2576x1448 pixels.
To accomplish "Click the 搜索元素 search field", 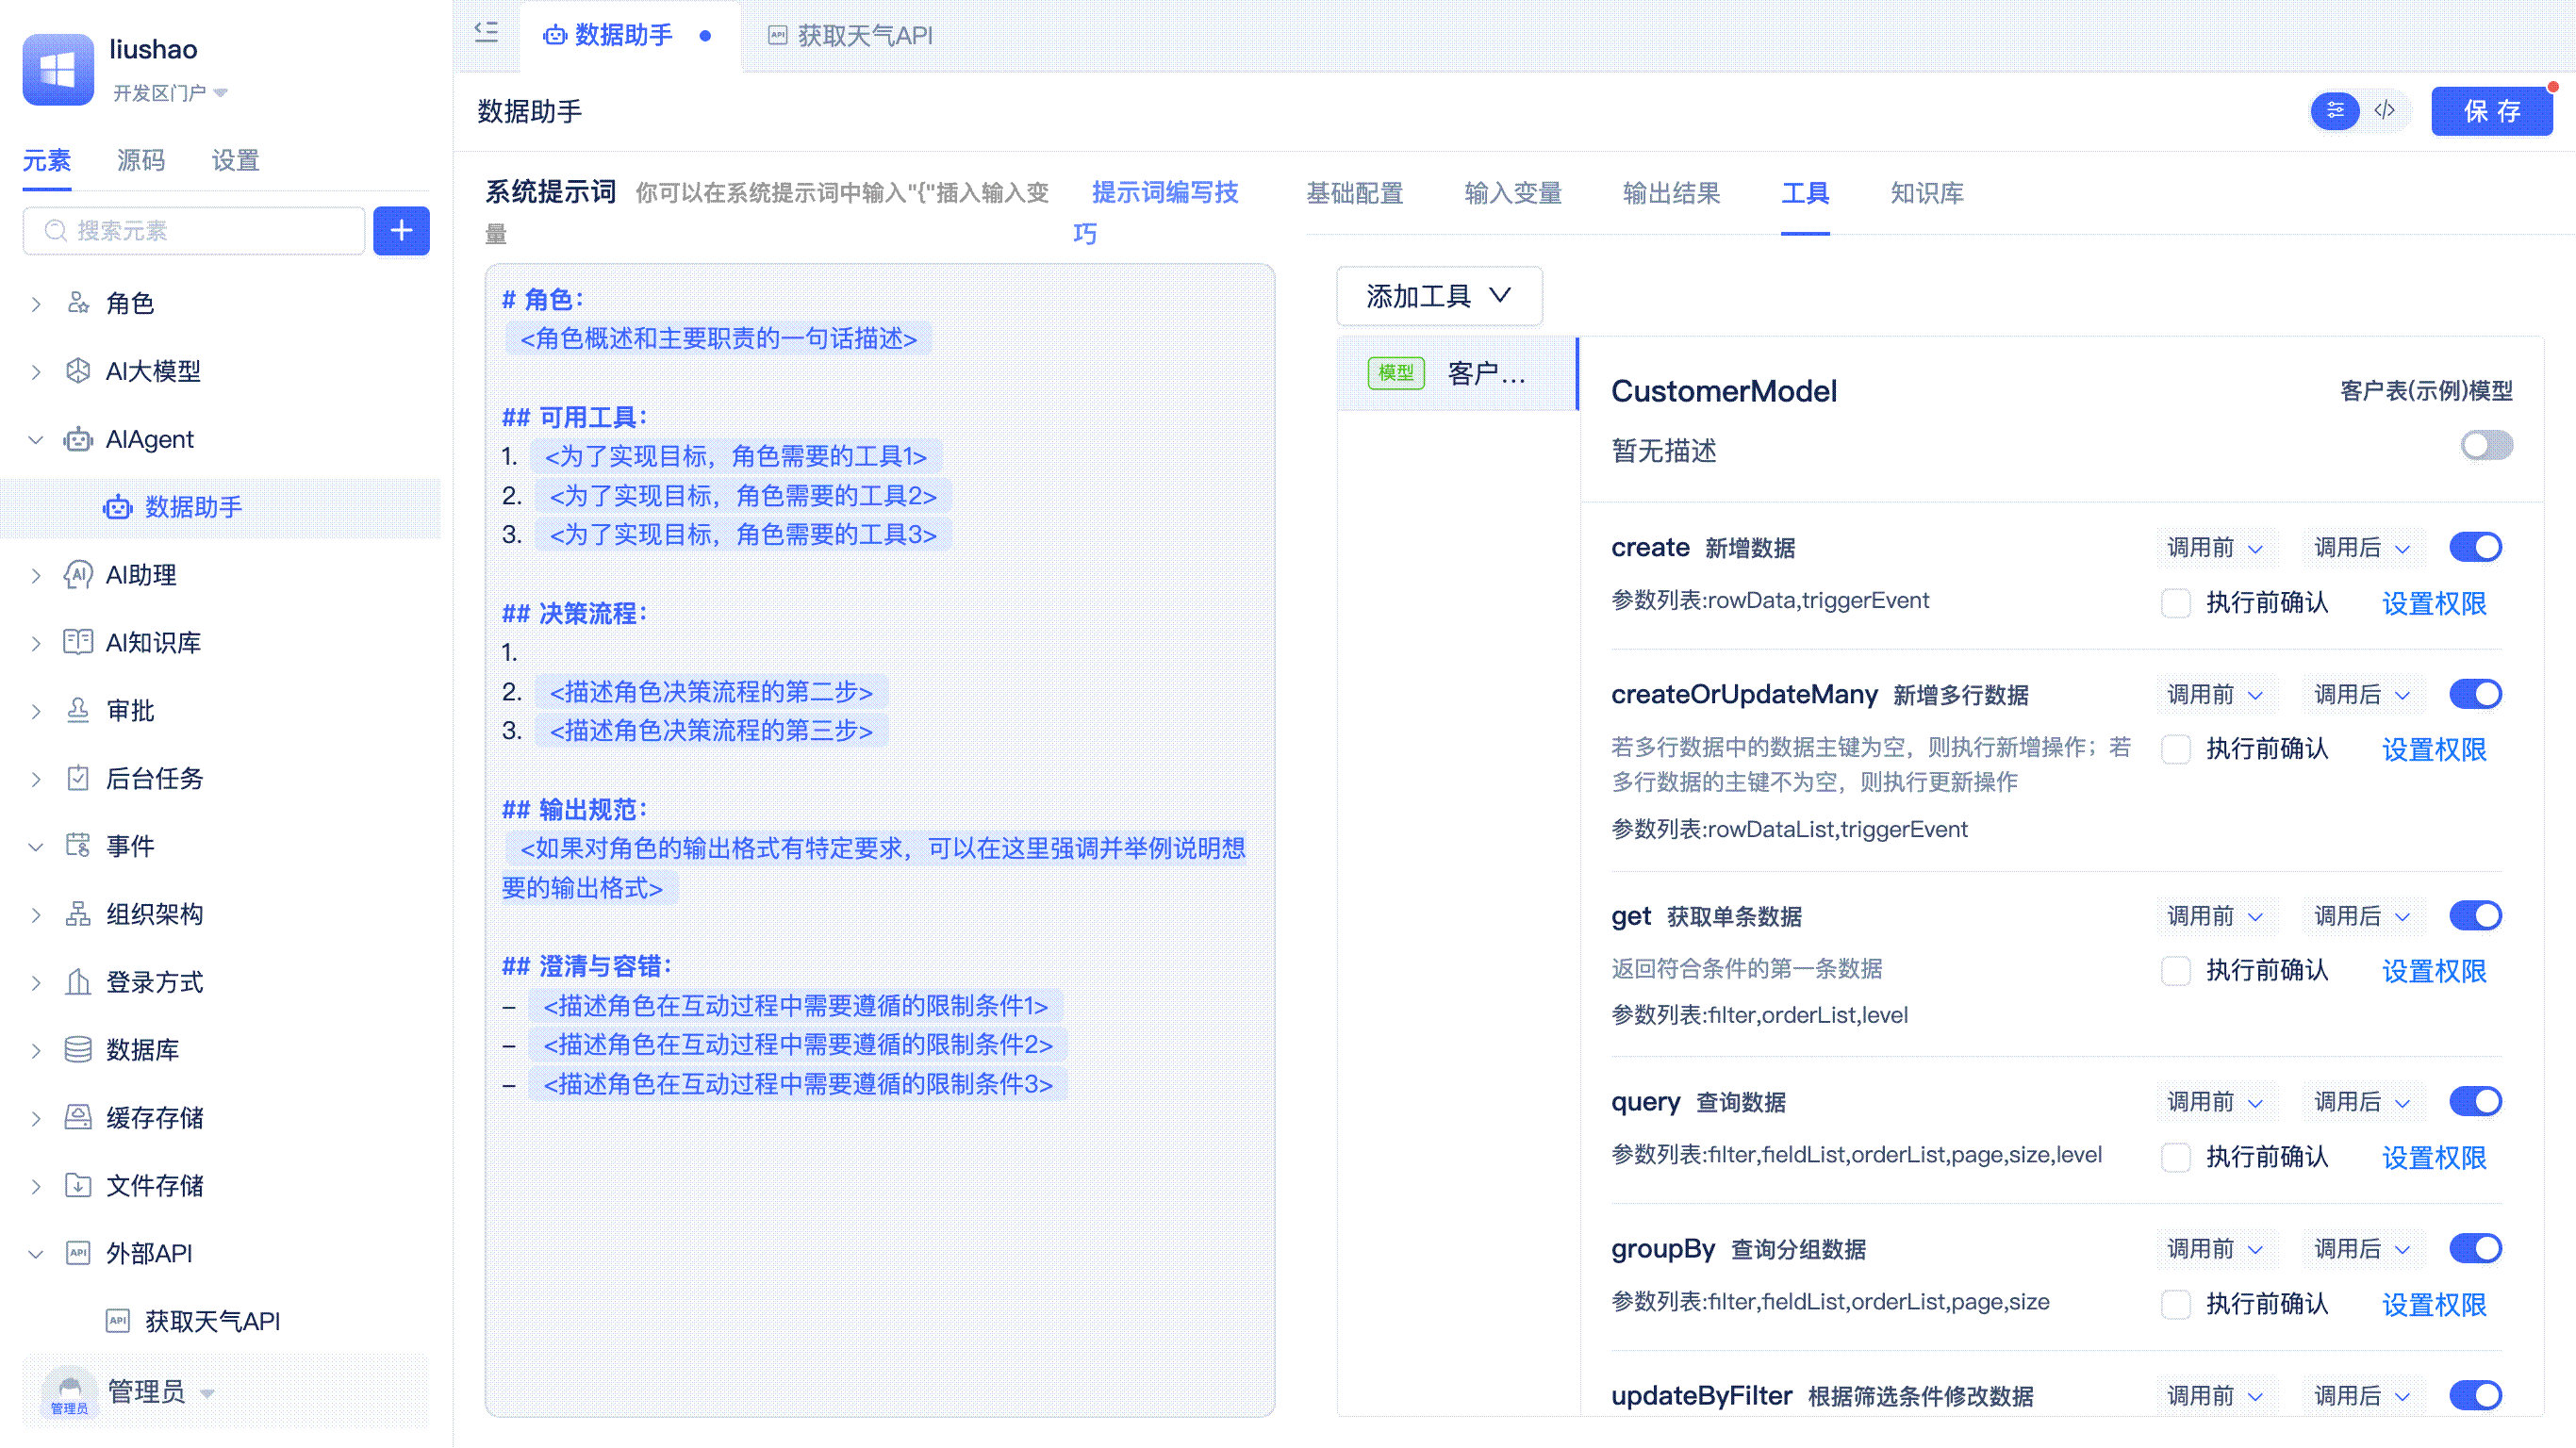I will [x=194, y=231].
